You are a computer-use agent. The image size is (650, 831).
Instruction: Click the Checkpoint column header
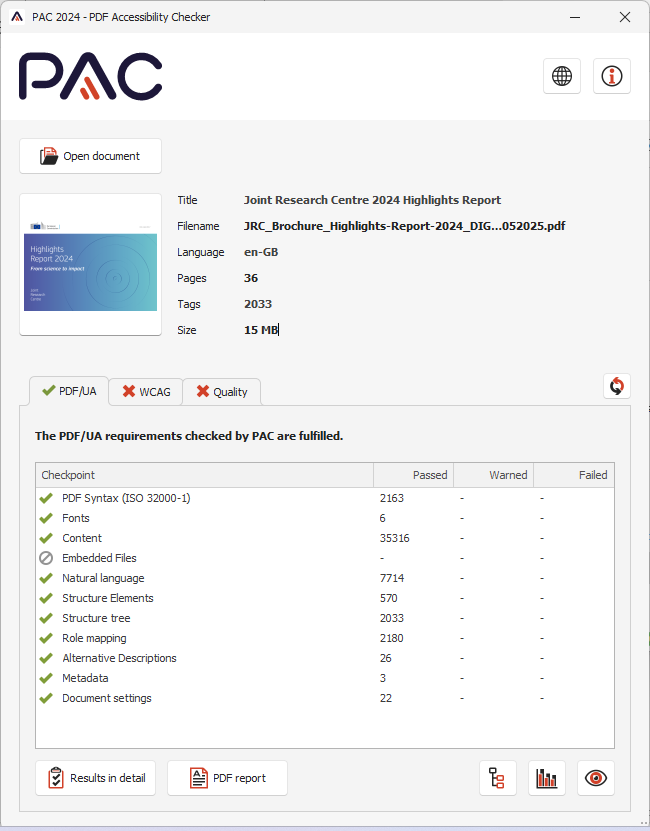tap(205, 475)
